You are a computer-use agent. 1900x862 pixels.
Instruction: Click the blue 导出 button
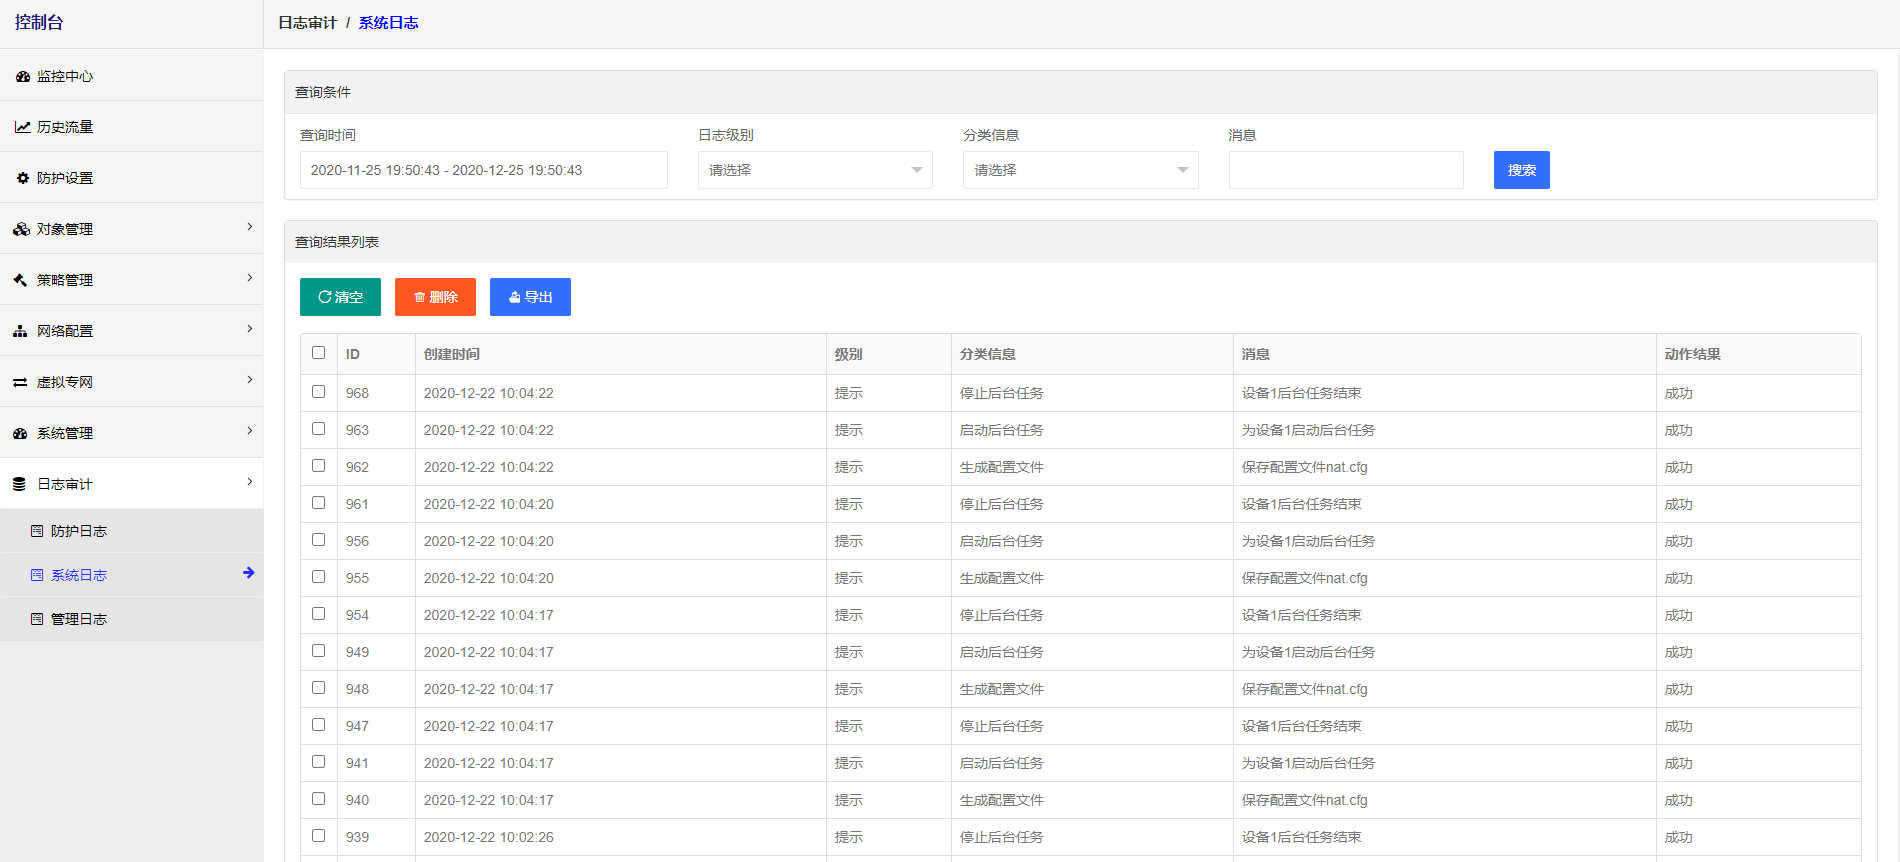[x=530, y=297]
